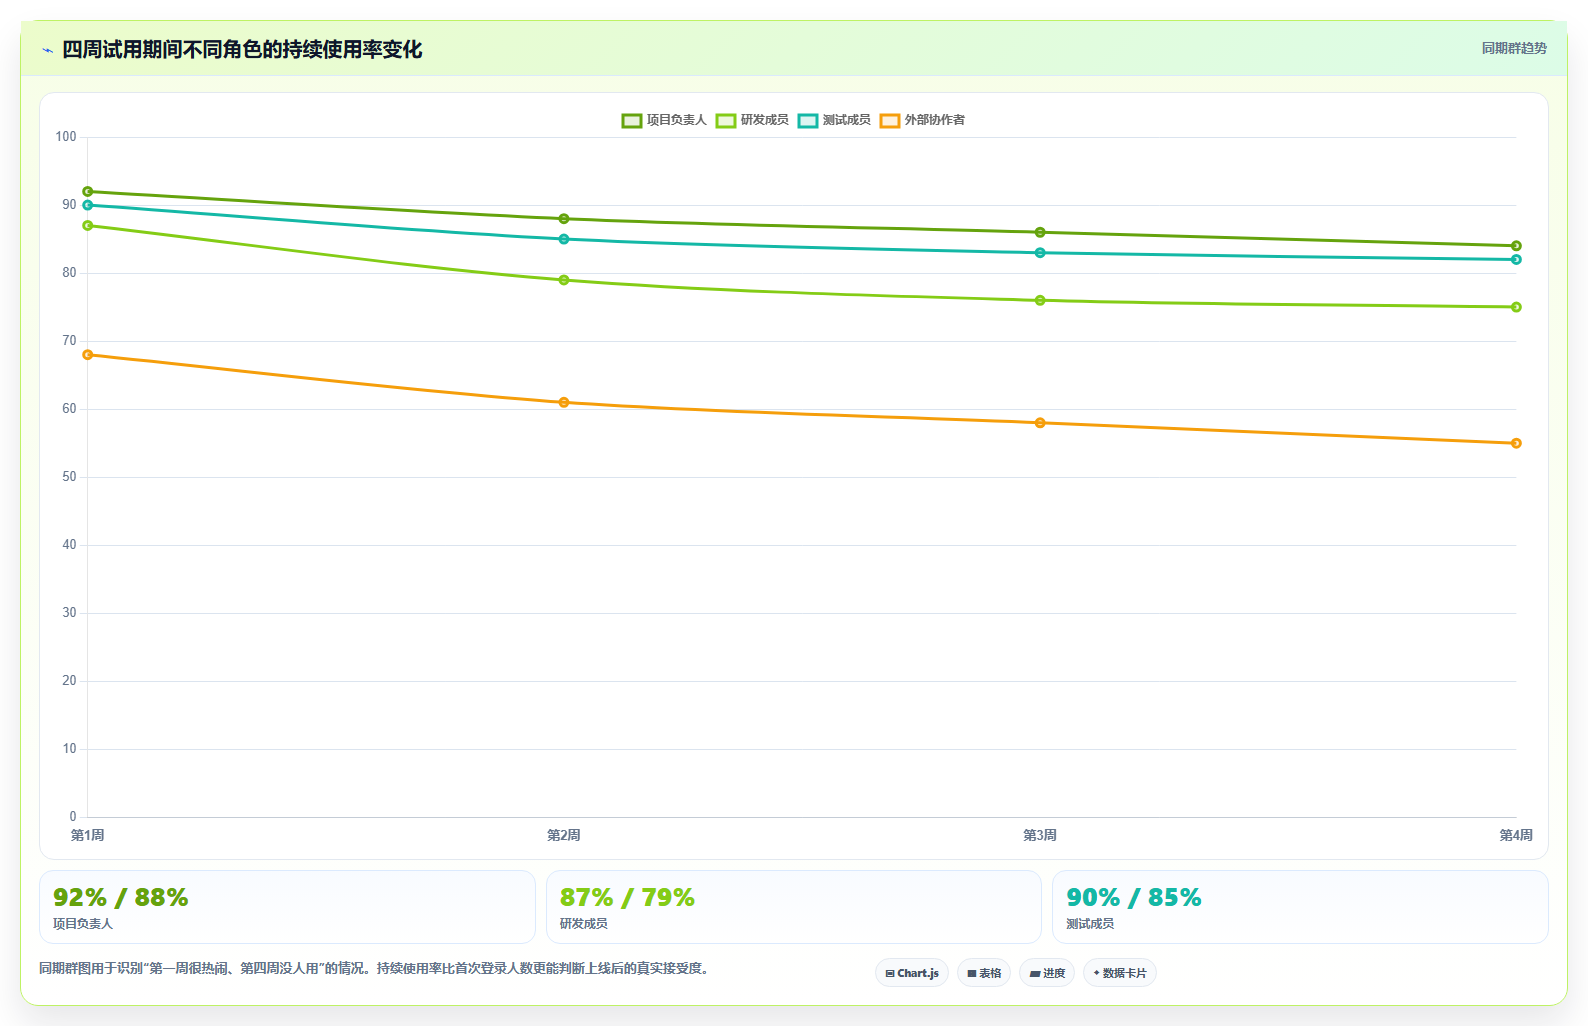Click 研发成员 data point at 第2周
1588x1026 pixels.
pyautogui.click(x=564, y=280)
